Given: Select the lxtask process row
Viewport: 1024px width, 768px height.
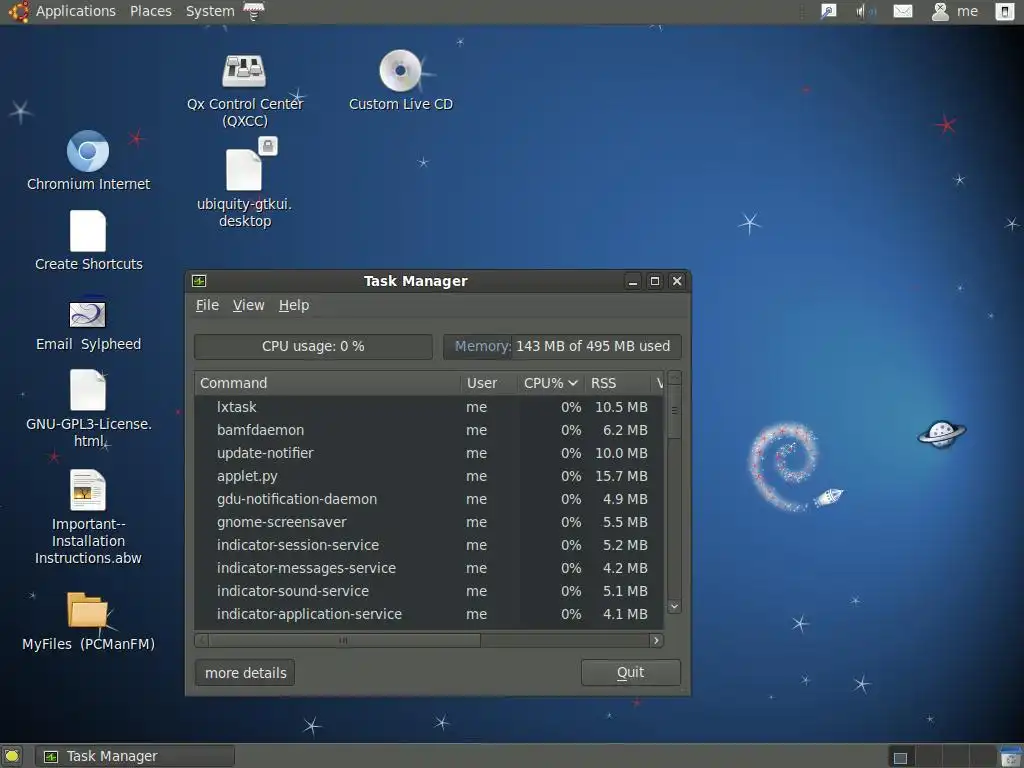Looking at the screenshot, I should coord(428,408).
